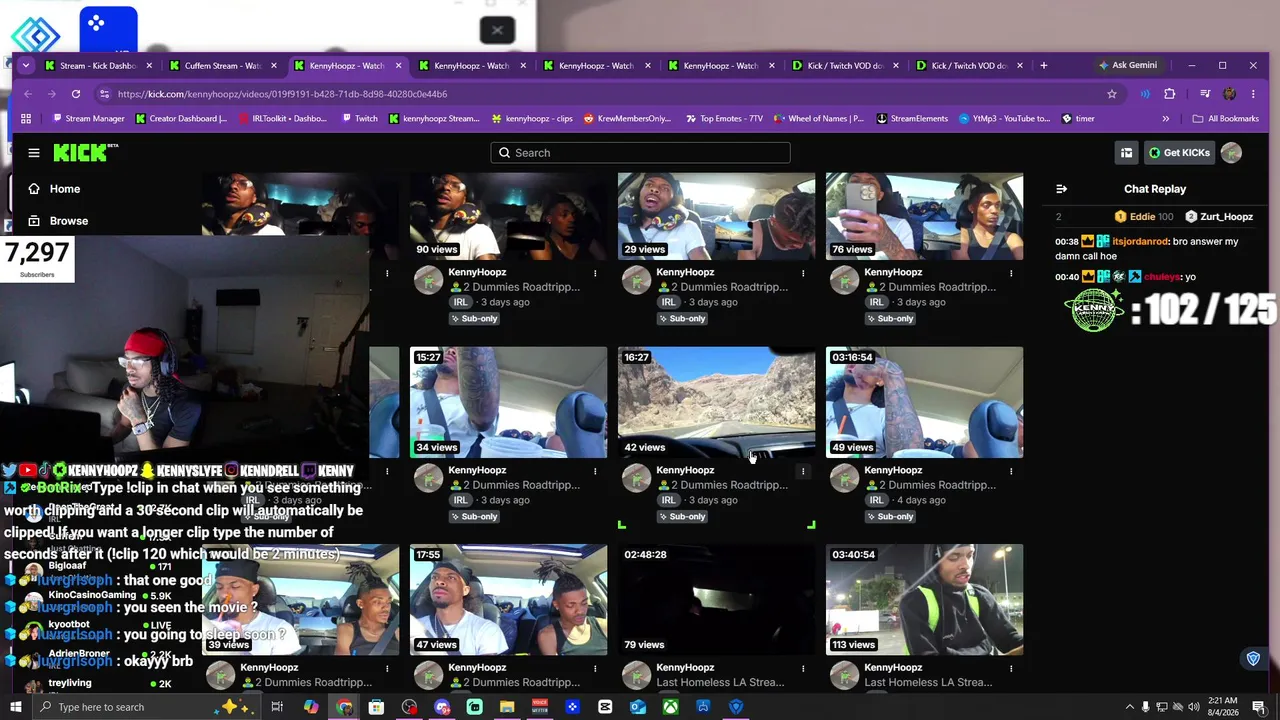Image resolution: width=1280 pixels, height=720 pixels.
Task: Open the Wheel of Names bookmark
Action: (818, 118)
